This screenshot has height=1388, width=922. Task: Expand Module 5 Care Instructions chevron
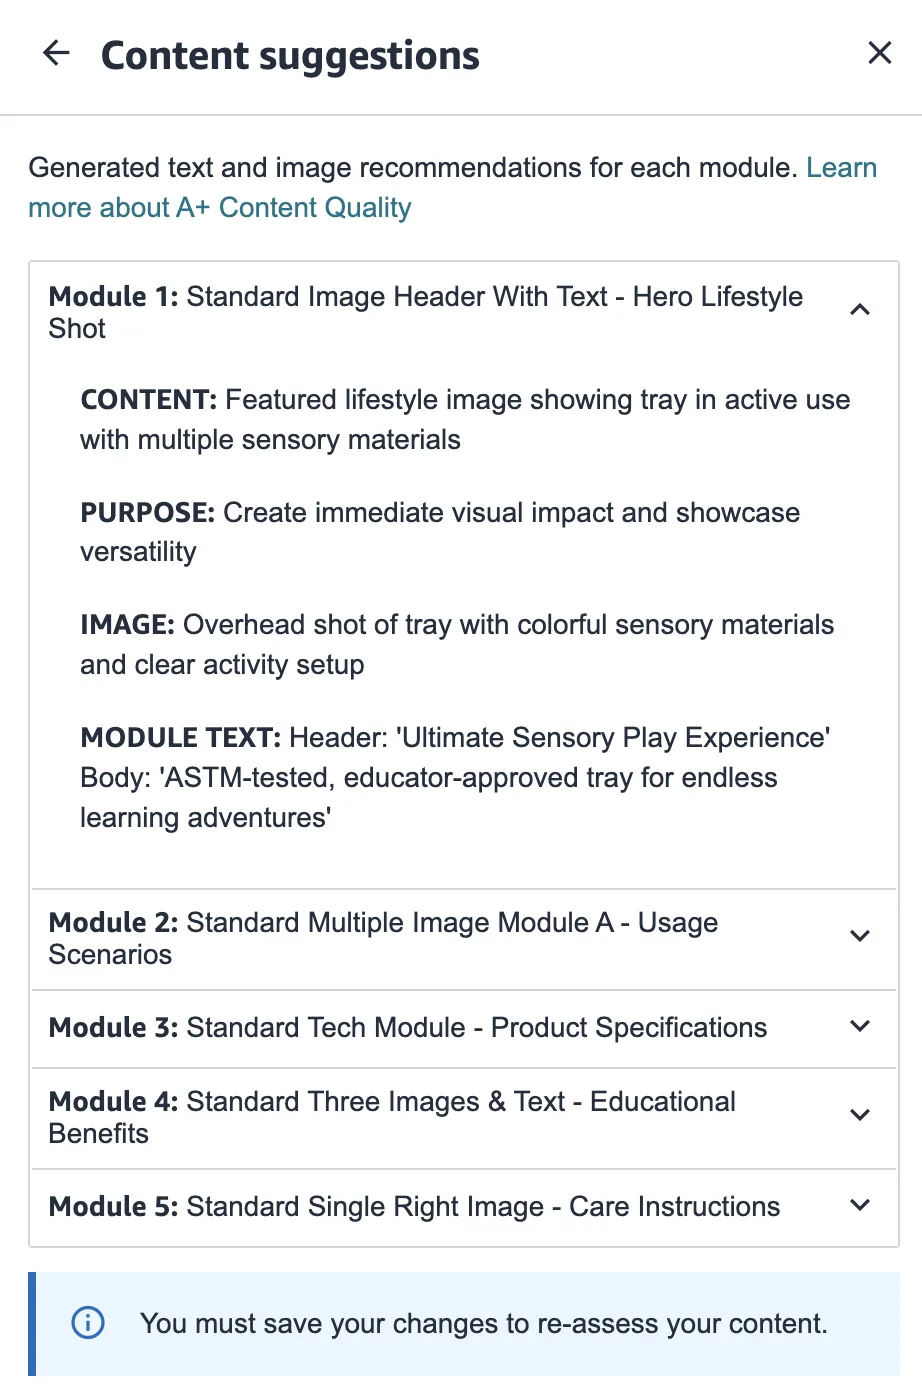(859, 1206)
